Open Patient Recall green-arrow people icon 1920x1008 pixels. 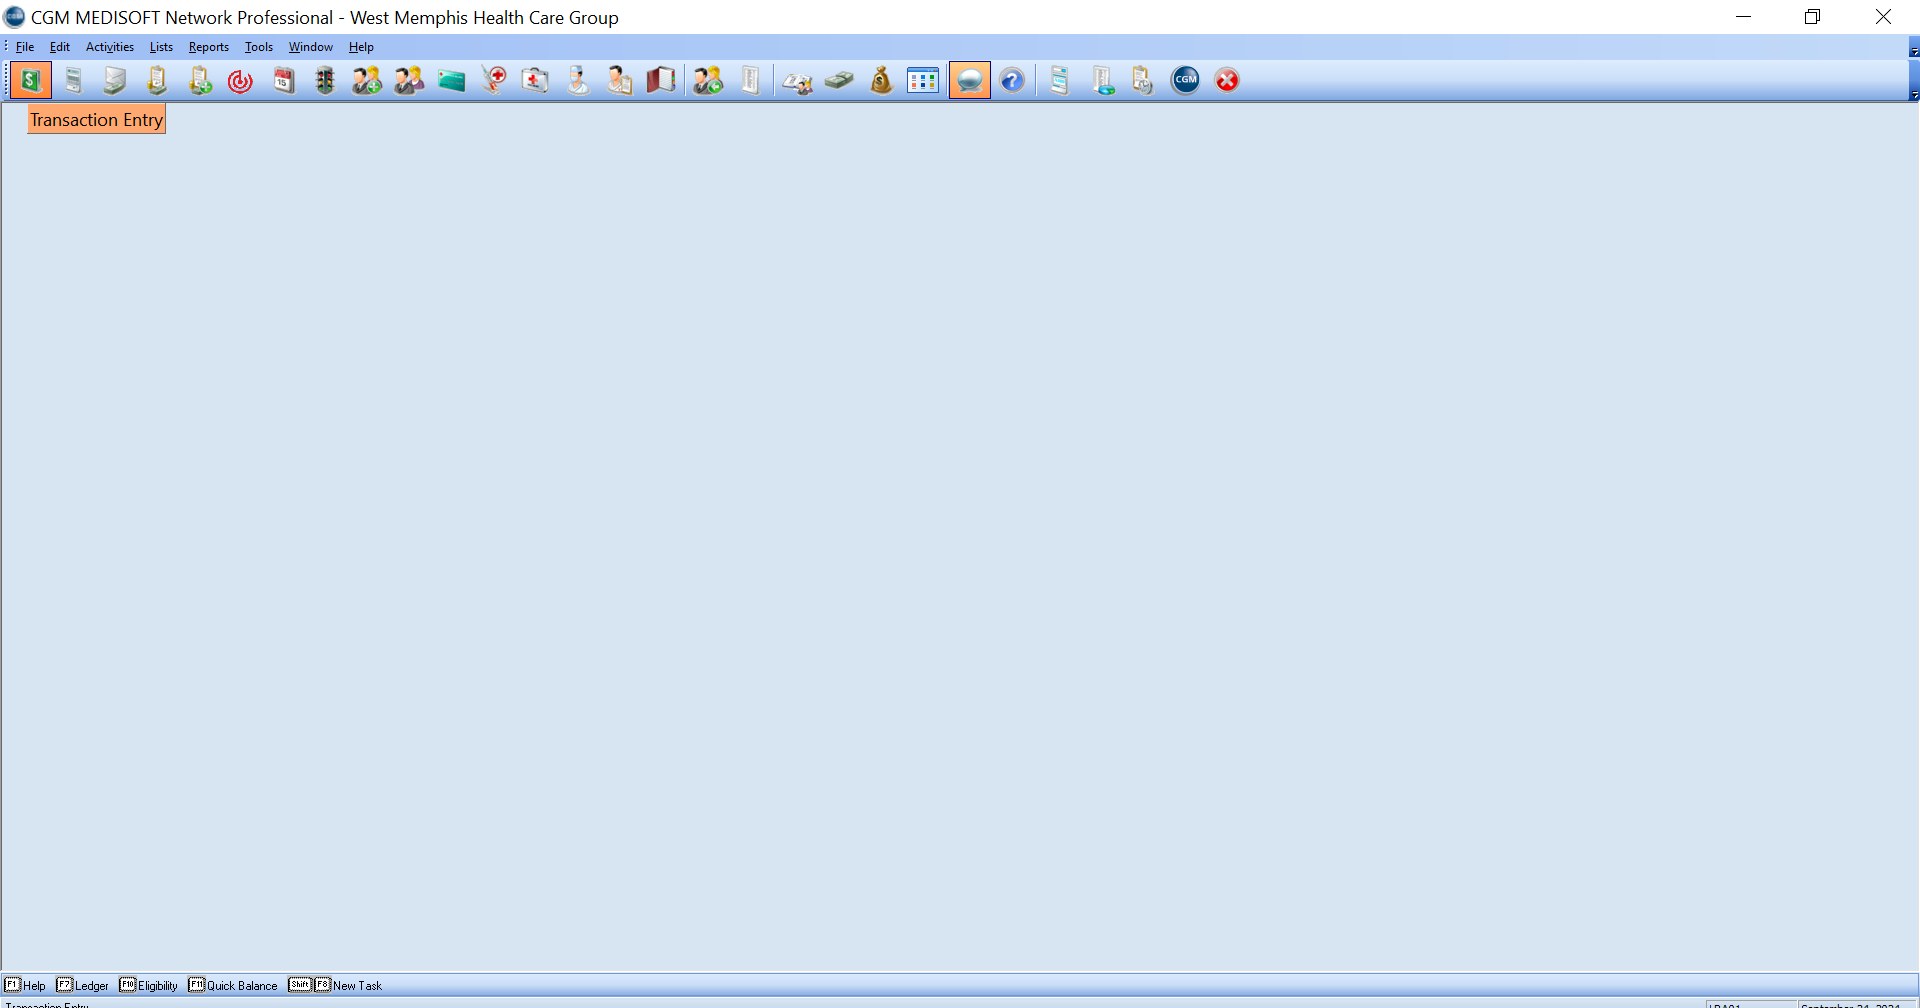(708, 80)
